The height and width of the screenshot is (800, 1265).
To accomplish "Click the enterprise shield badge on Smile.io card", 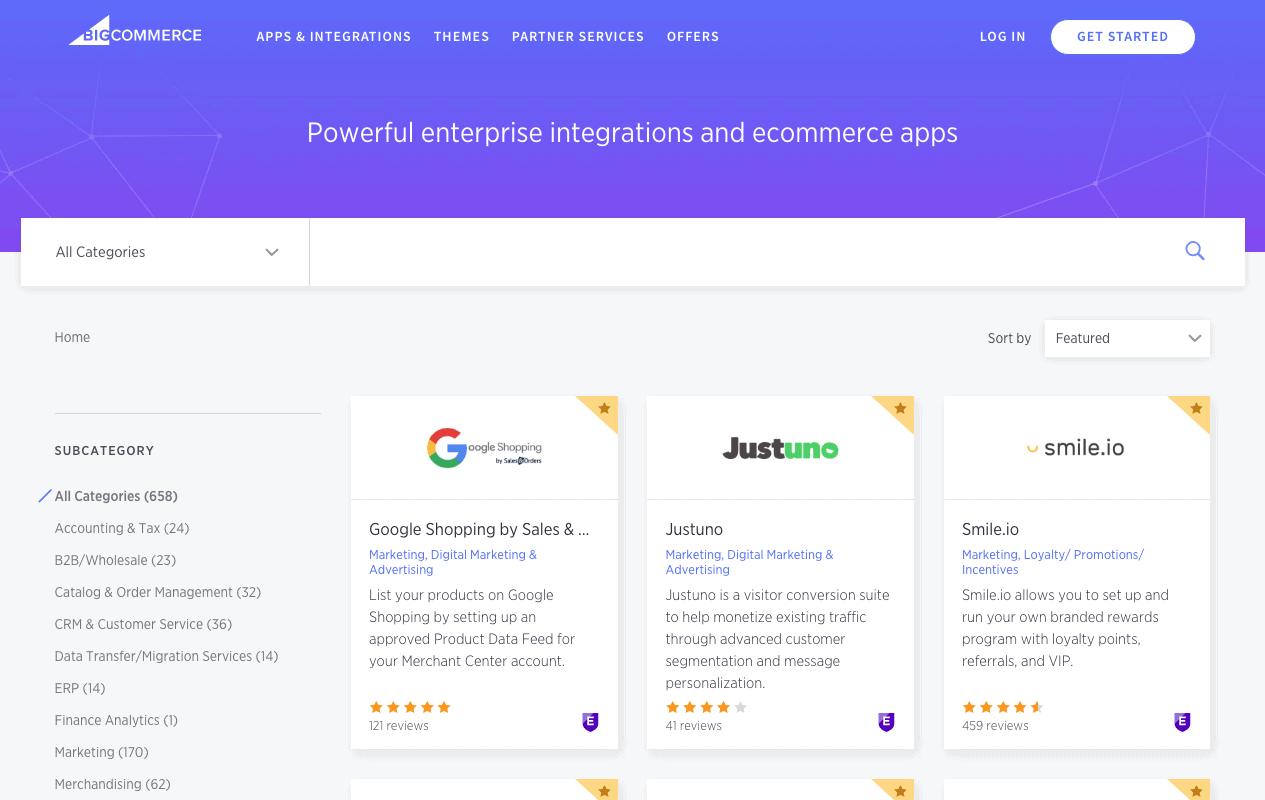I will click(x=1182, y=722).
